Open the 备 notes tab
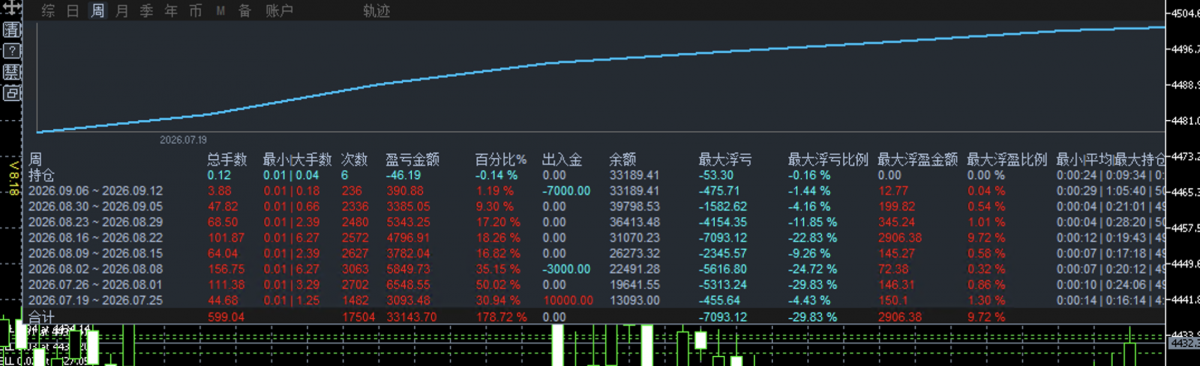The width and height of the screenshot is (1200, 366). (245, 12)
